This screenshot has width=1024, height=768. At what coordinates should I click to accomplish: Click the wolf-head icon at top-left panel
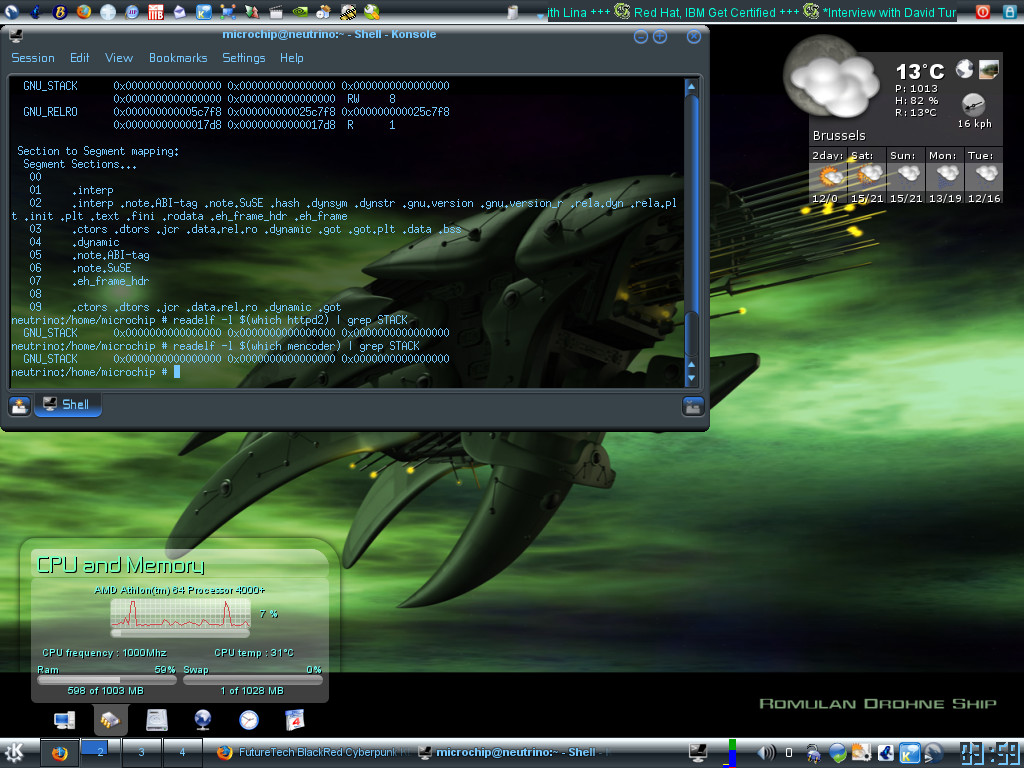point(12,11)
